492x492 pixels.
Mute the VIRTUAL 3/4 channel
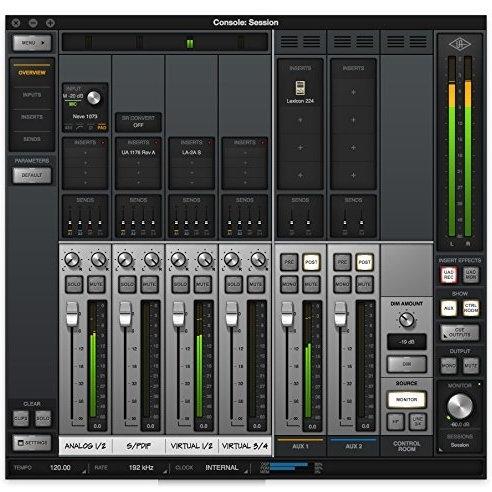(256, 284)
